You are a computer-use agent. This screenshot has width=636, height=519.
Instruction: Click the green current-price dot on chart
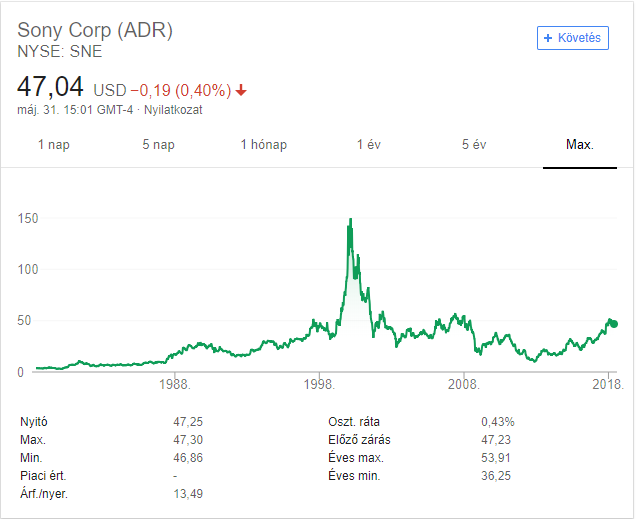(614, 324)
